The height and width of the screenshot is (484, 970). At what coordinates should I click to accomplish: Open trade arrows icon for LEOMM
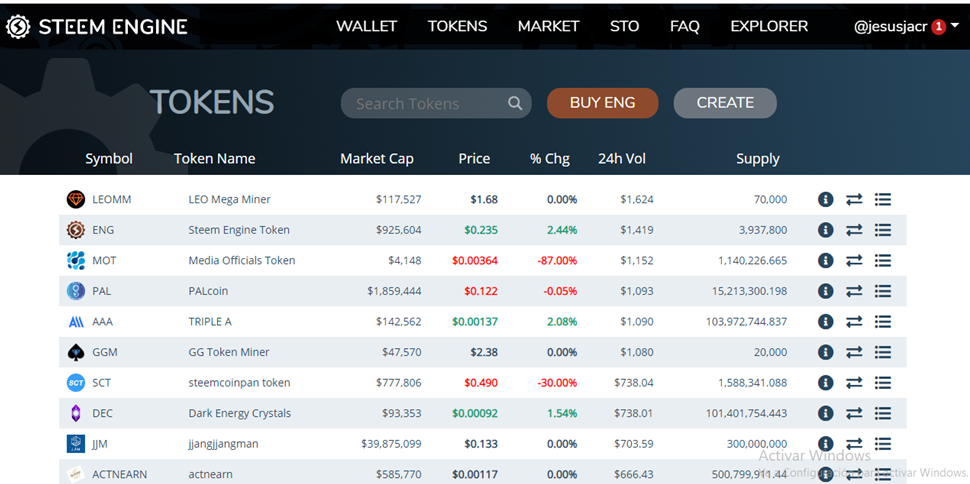point(854,199)
